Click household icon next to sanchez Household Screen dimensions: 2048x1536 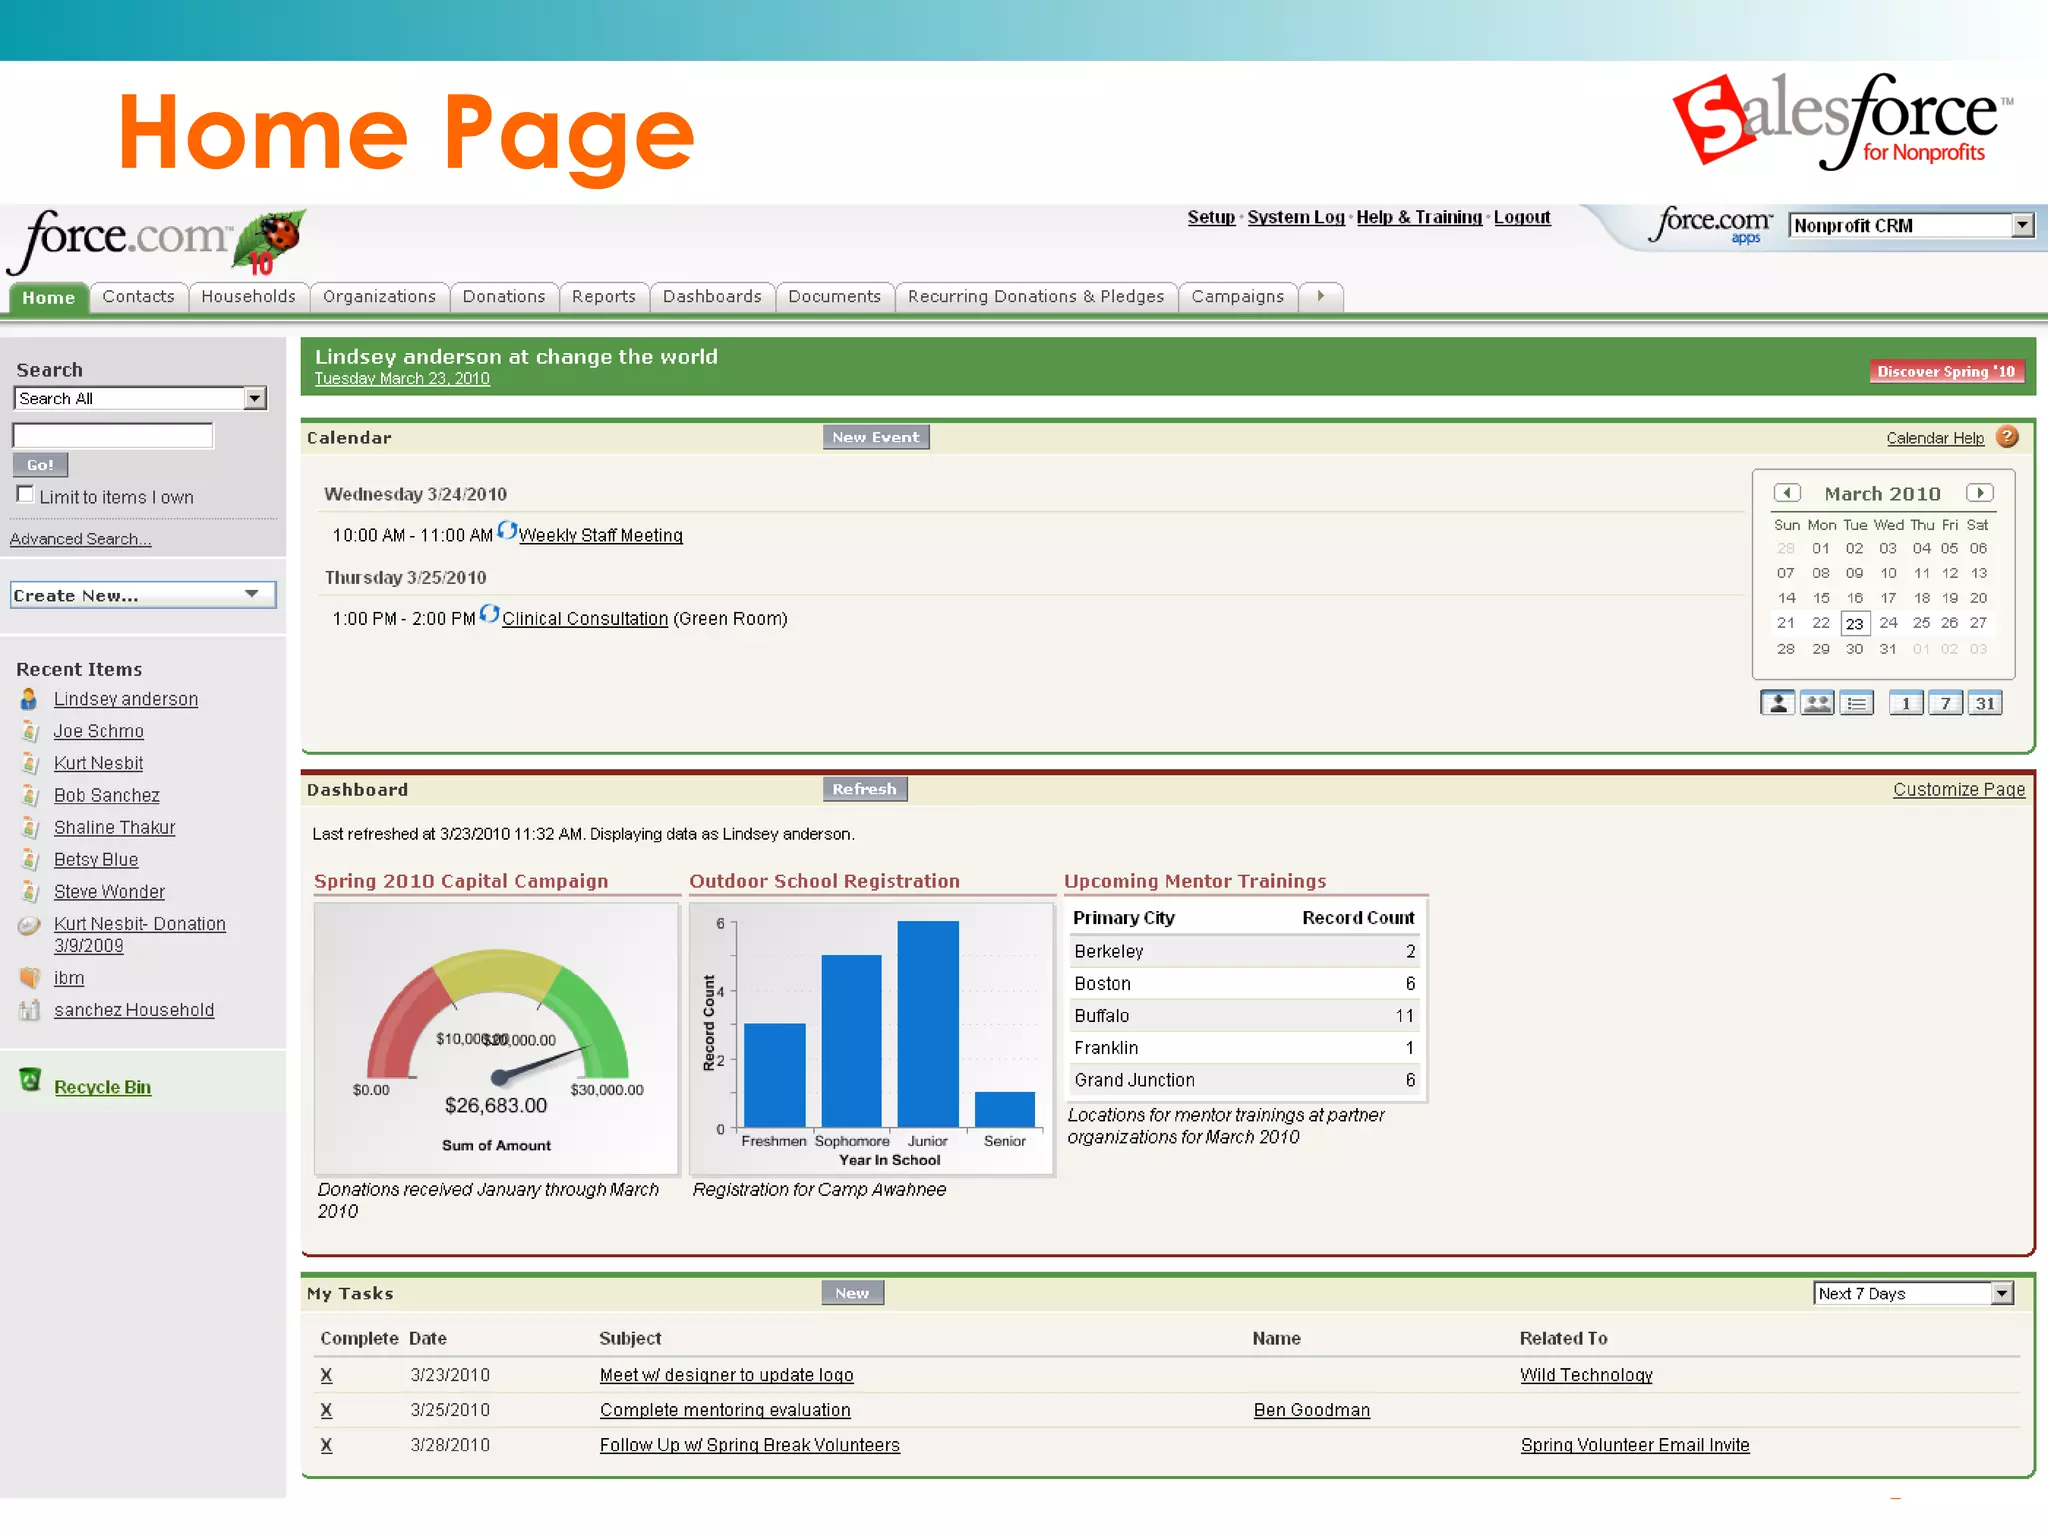click(30, 1010)
